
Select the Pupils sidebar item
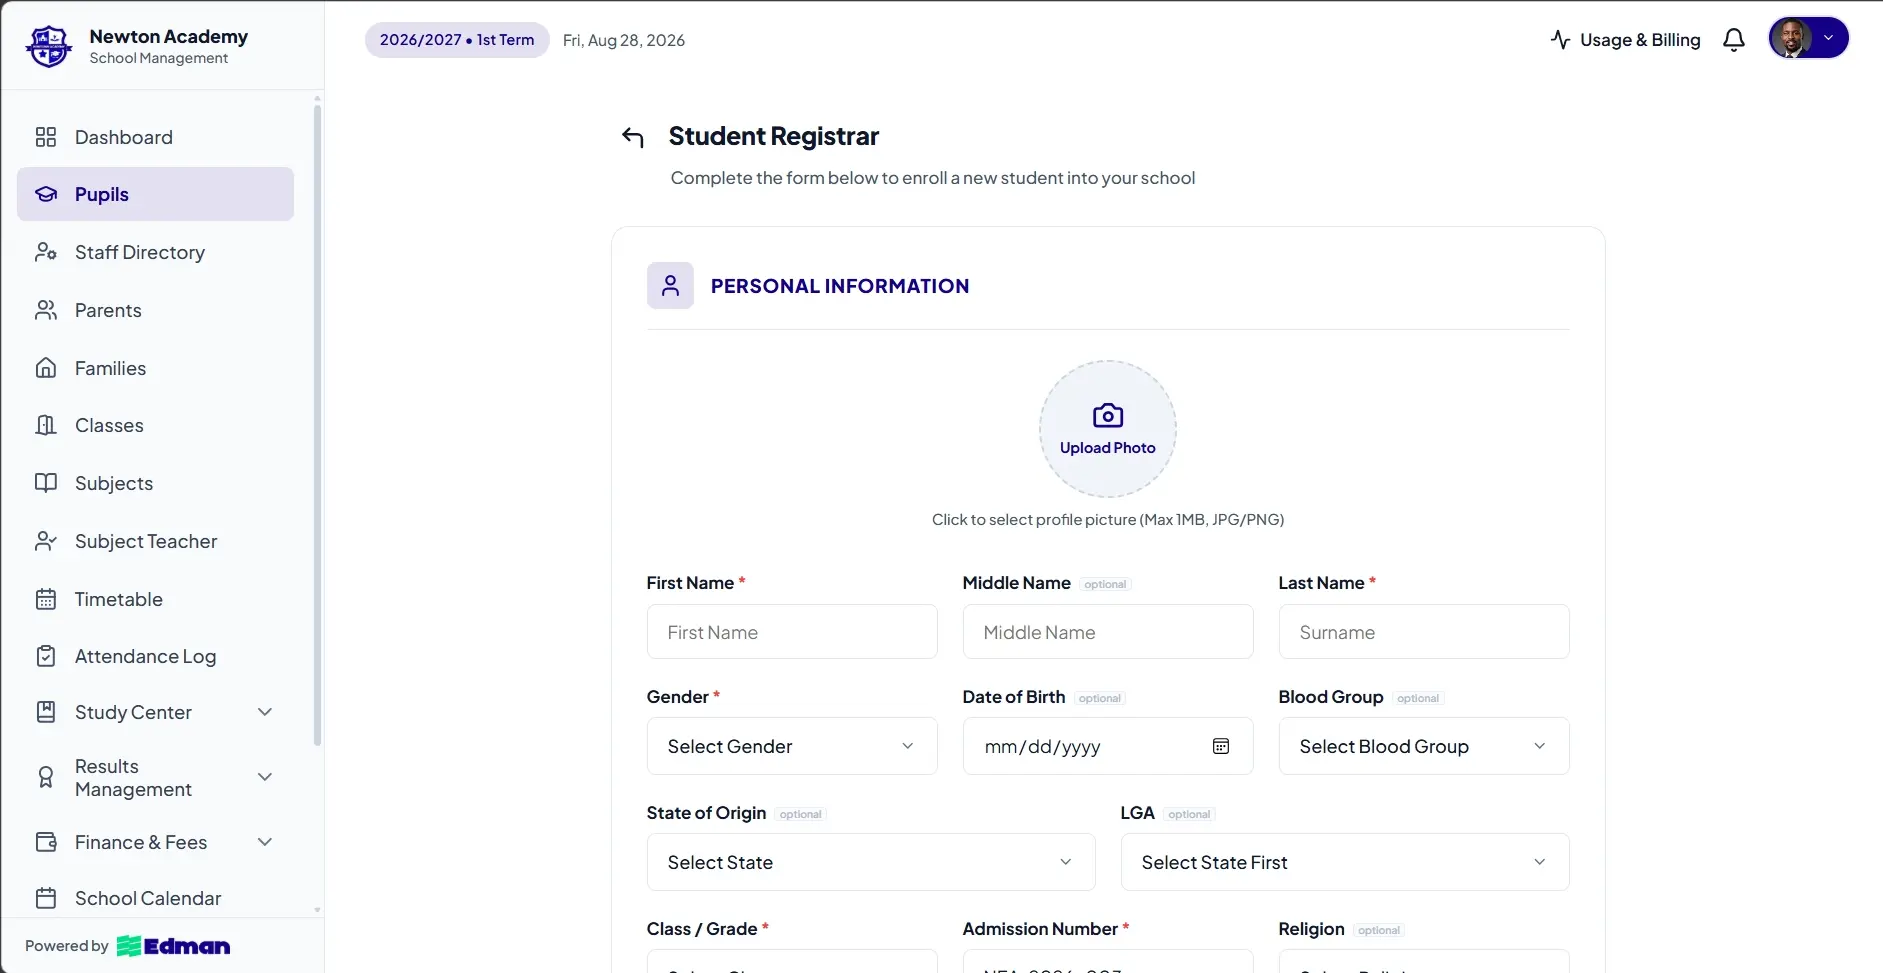point(155,194)
